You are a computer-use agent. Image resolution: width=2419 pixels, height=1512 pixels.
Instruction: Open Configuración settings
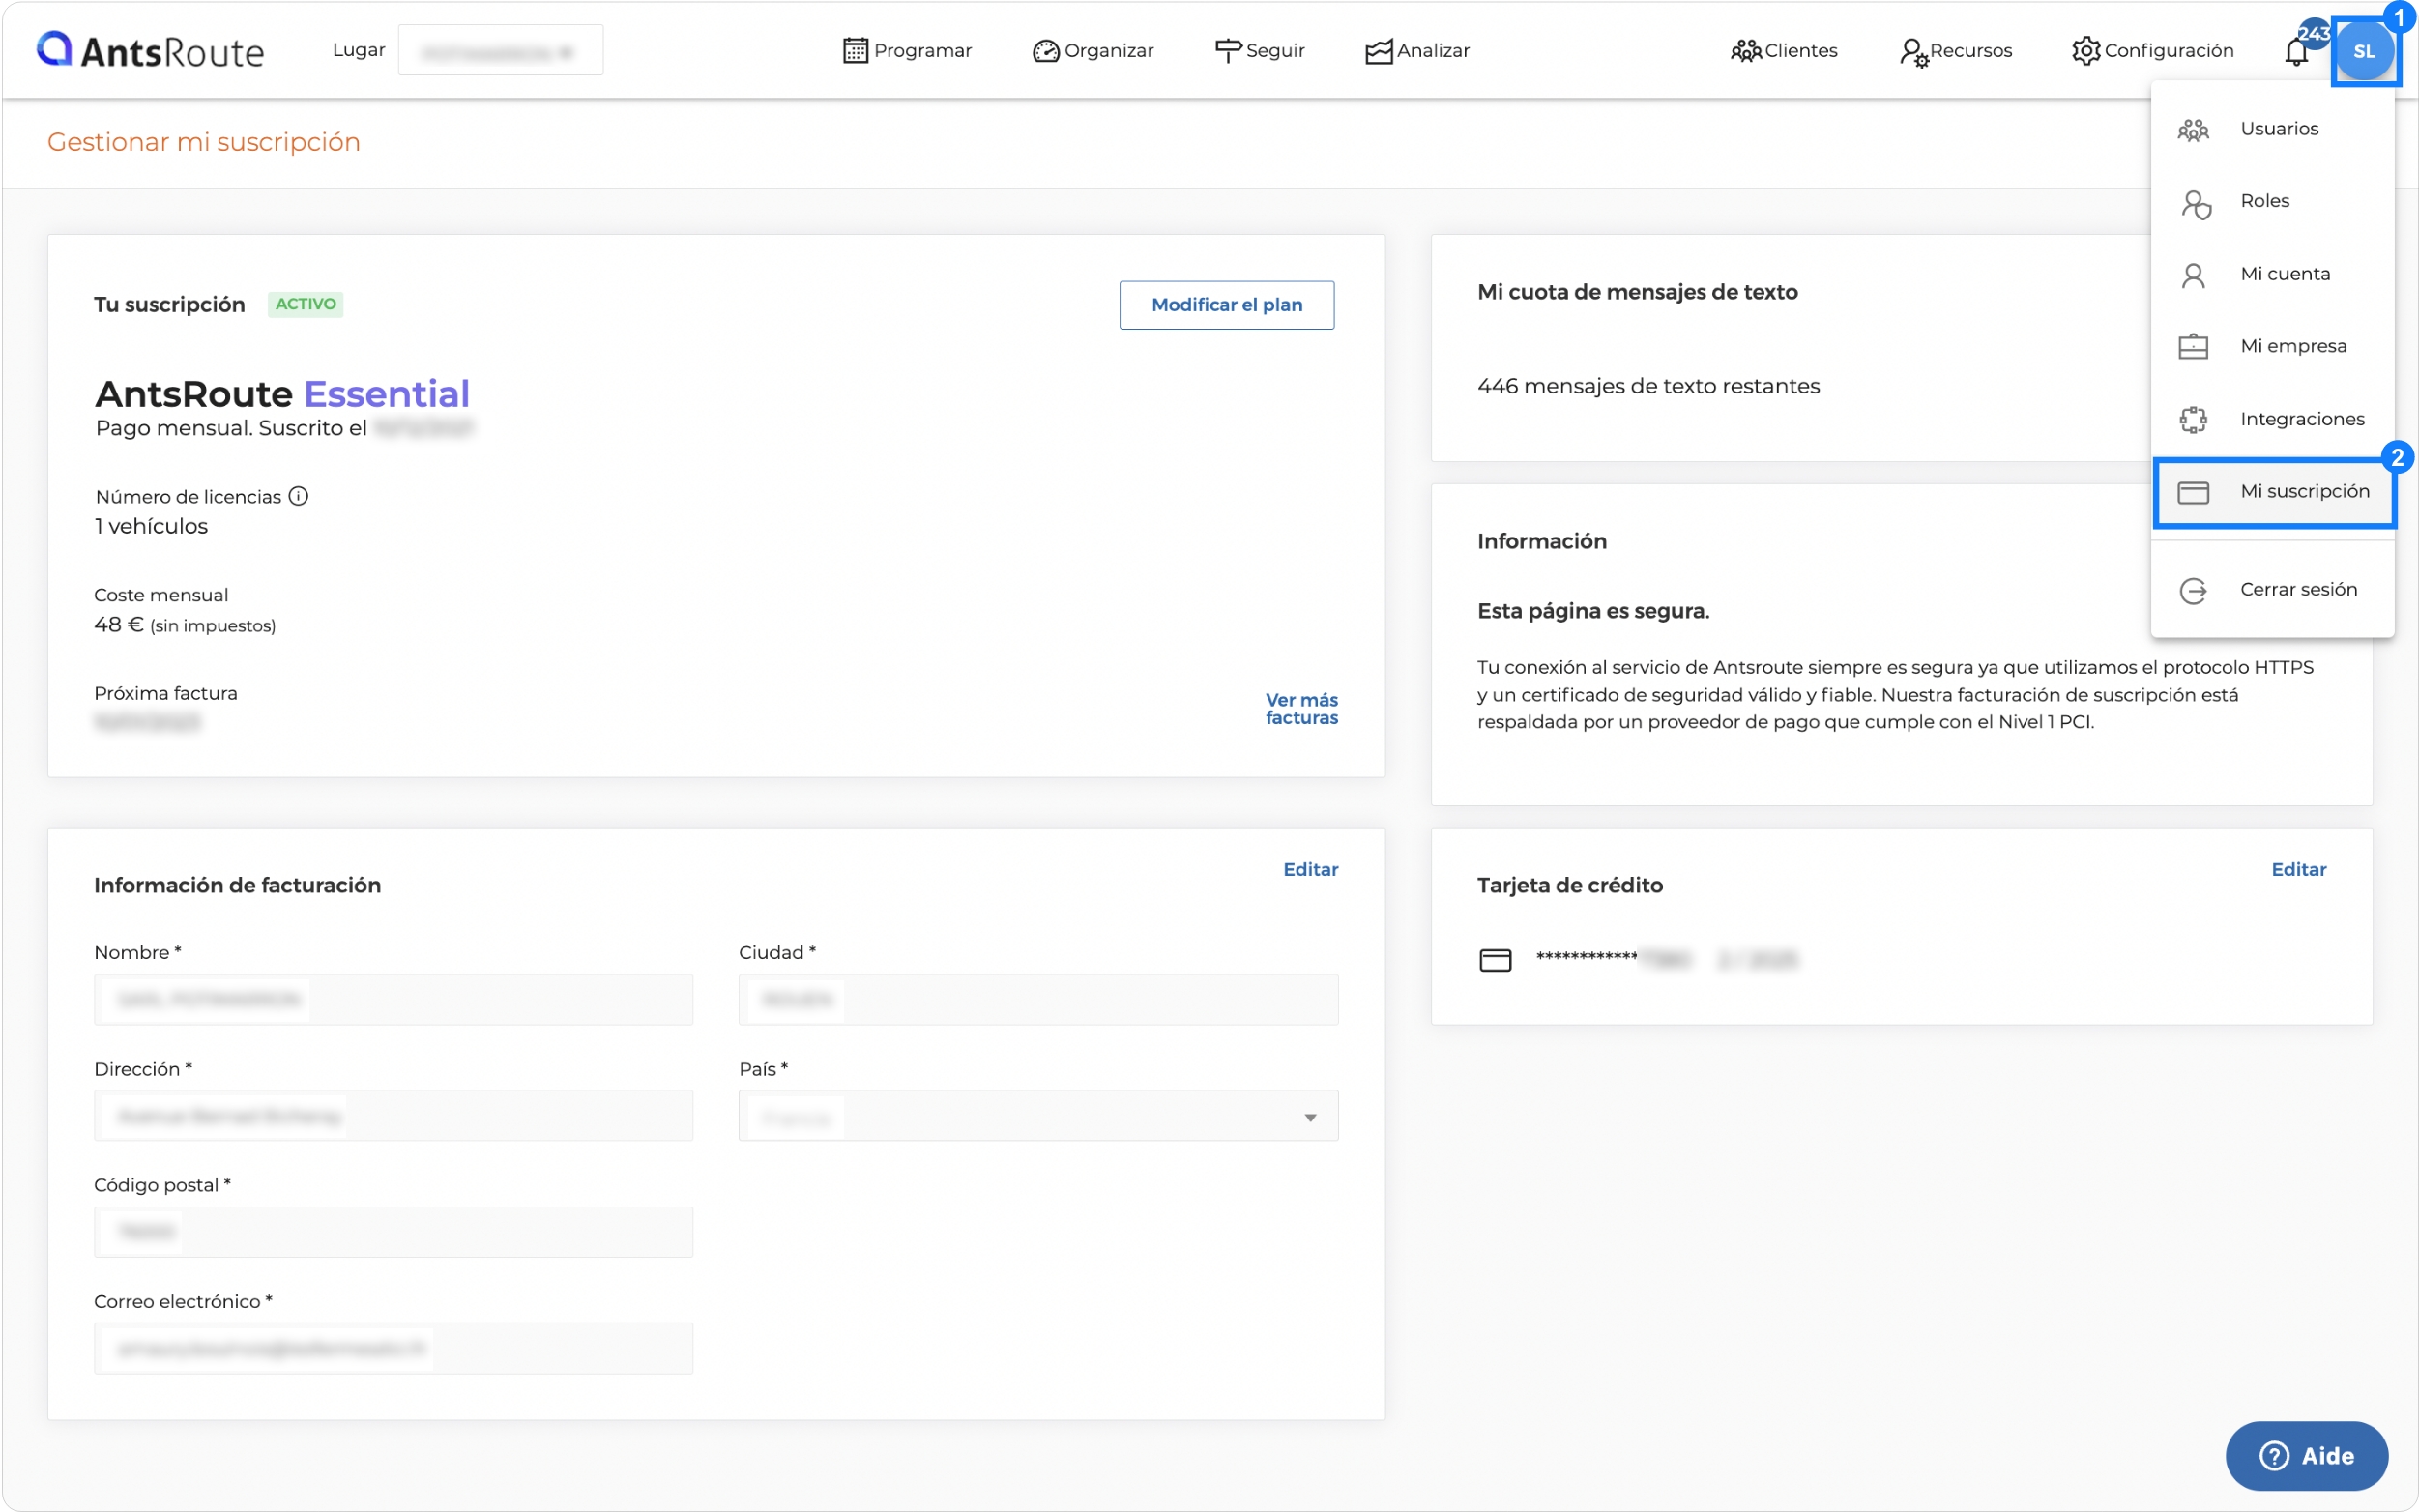2152,50
